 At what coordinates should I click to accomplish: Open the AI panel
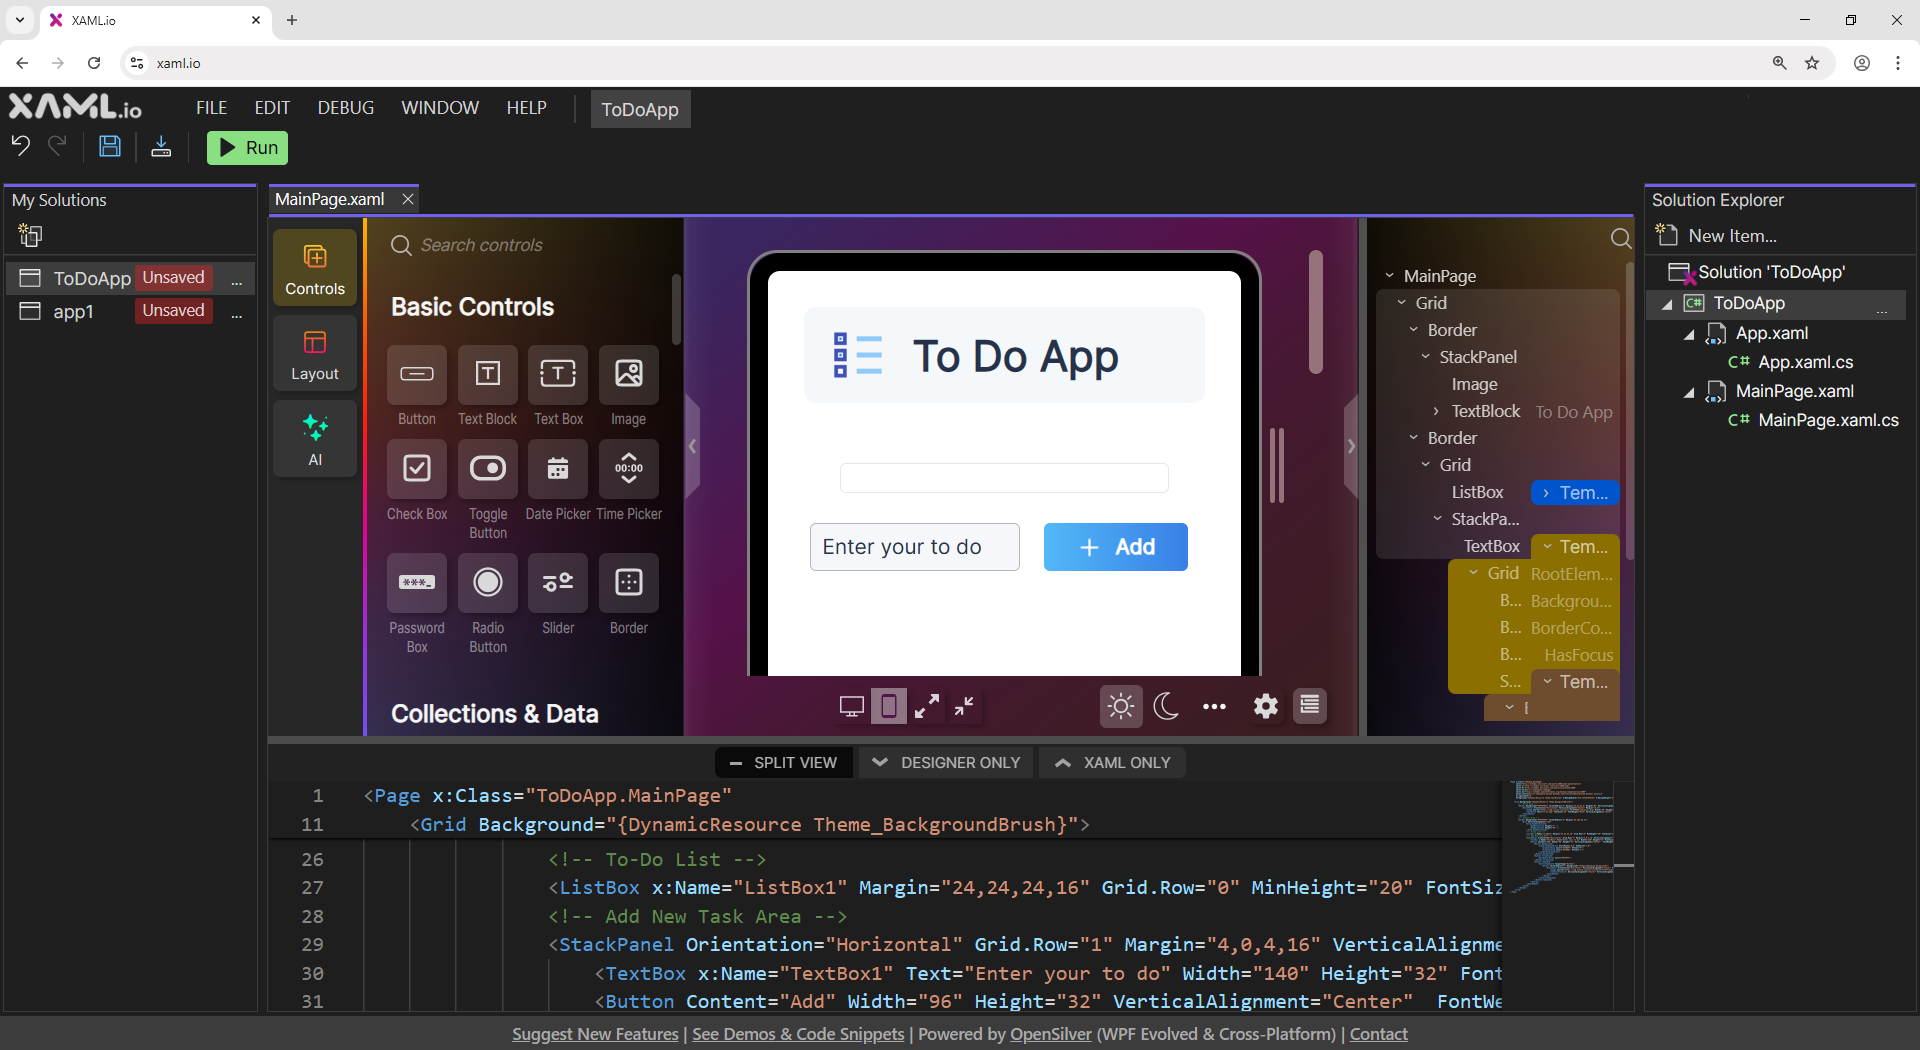[x=314, y=438]
